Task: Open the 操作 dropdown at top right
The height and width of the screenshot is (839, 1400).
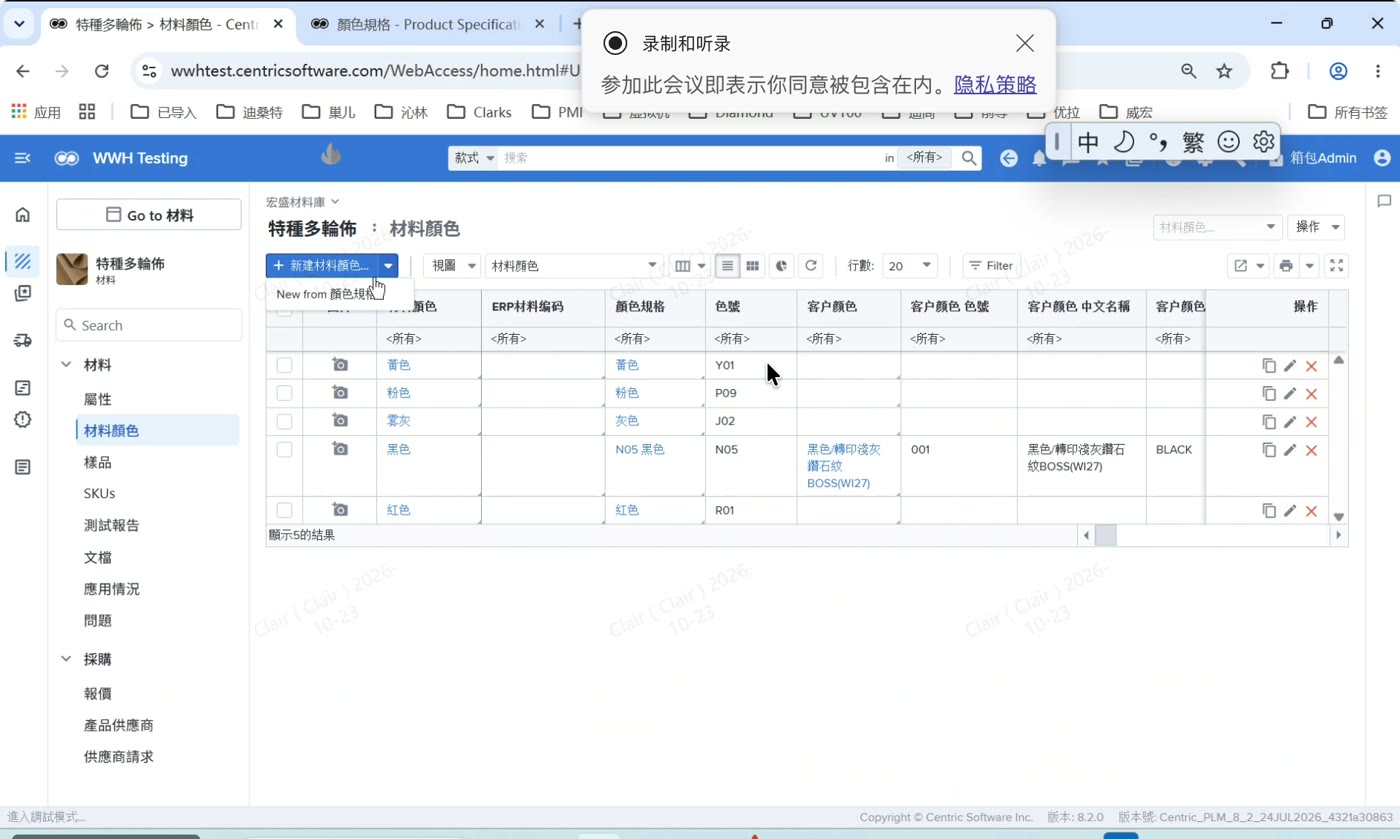Action: click(1316, 227)
